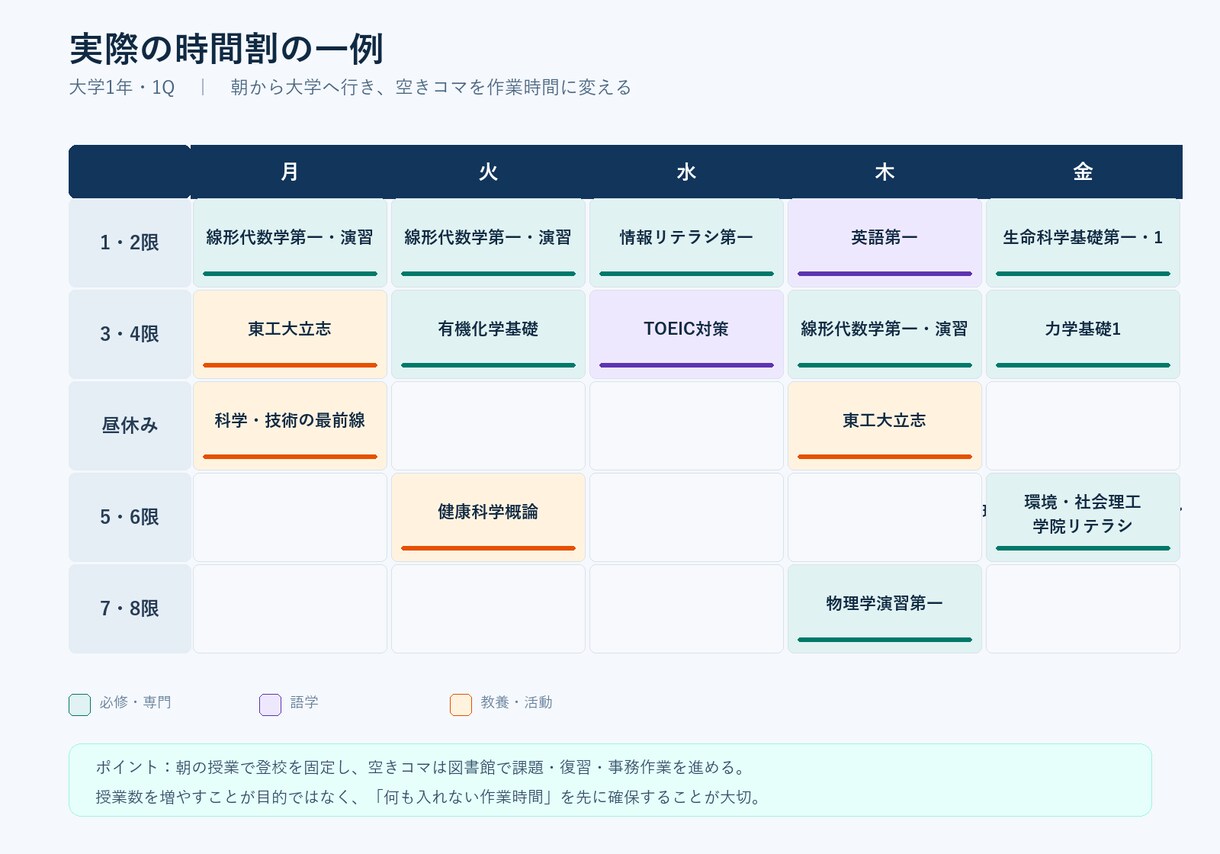The width and height of the screenshot is (1220, 854).
Task: Select the 5・6限 row label
Action: point(130,517)
